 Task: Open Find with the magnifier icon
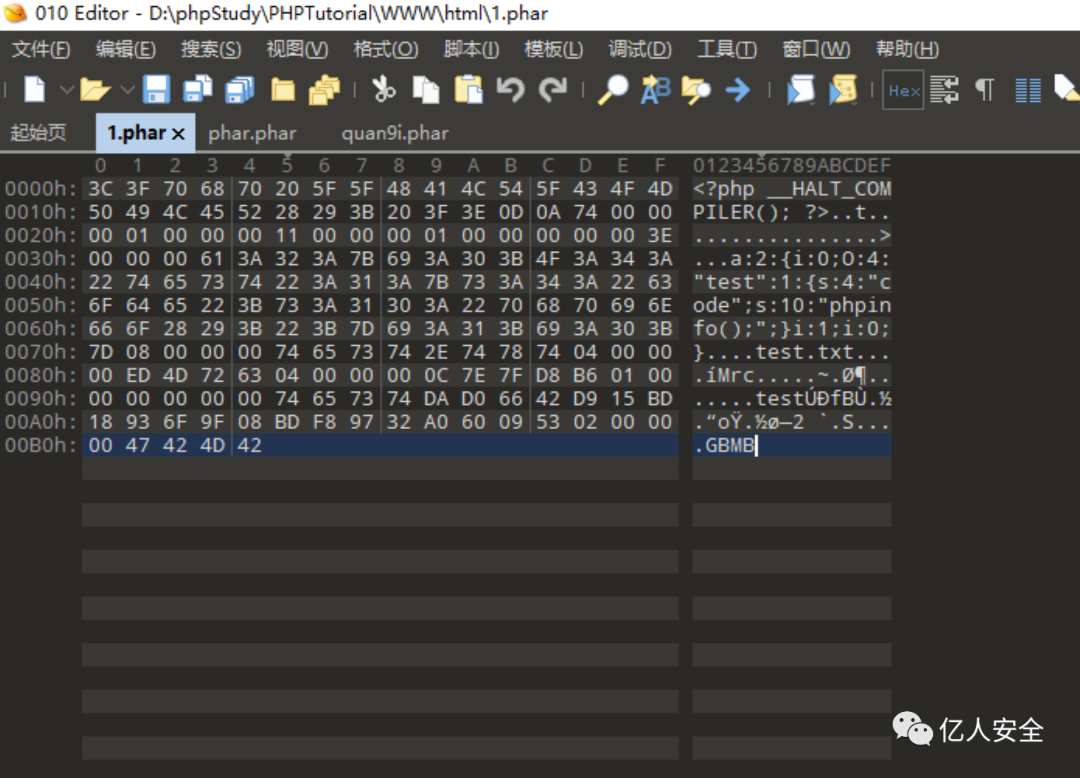point(612,90)
